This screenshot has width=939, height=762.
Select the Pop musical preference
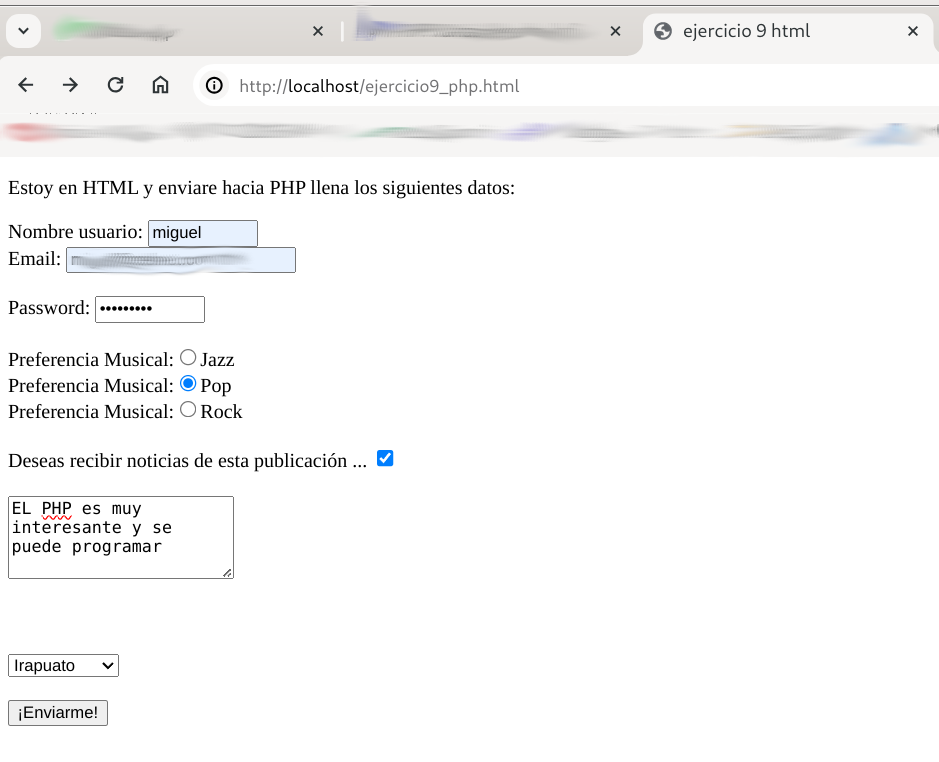point(188,384)
